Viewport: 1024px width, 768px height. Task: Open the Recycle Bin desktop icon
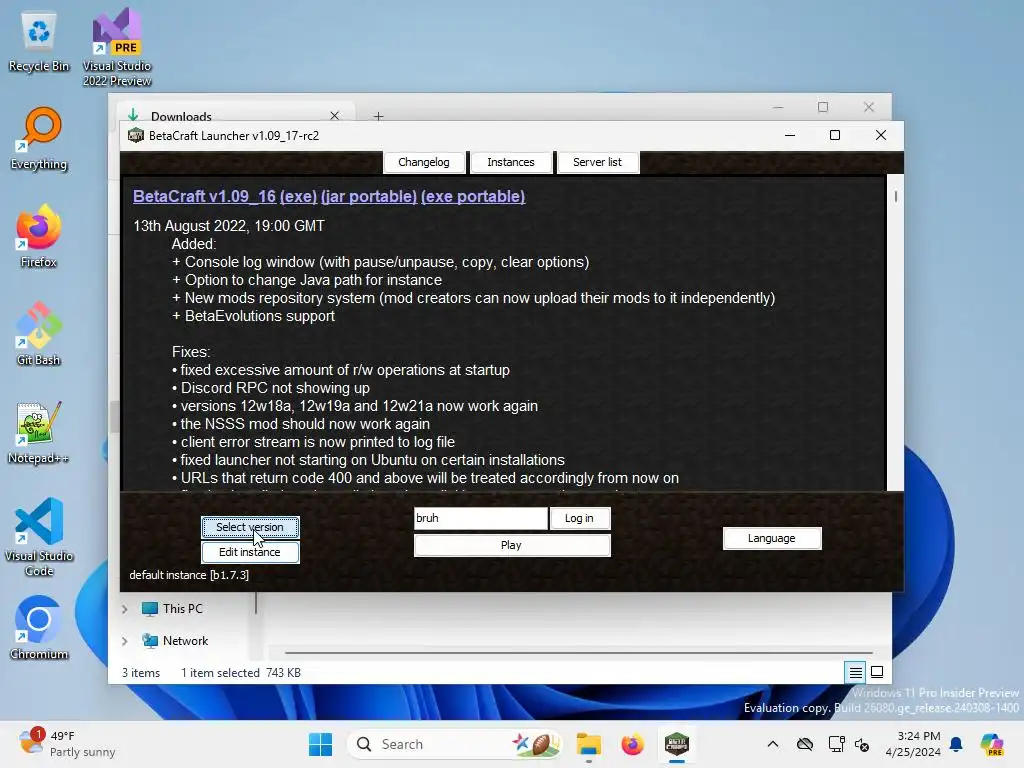click(39, 43)
